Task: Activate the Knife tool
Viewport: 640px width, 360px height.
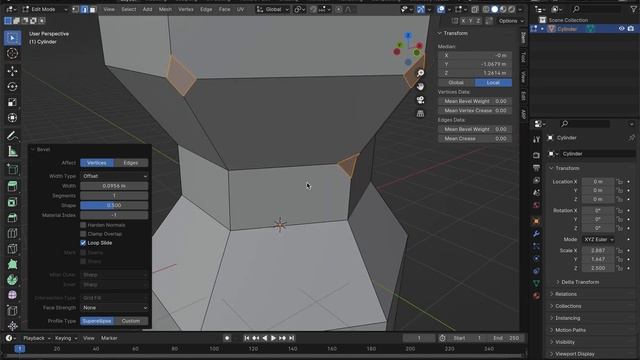Action: [x=12, y=249]
